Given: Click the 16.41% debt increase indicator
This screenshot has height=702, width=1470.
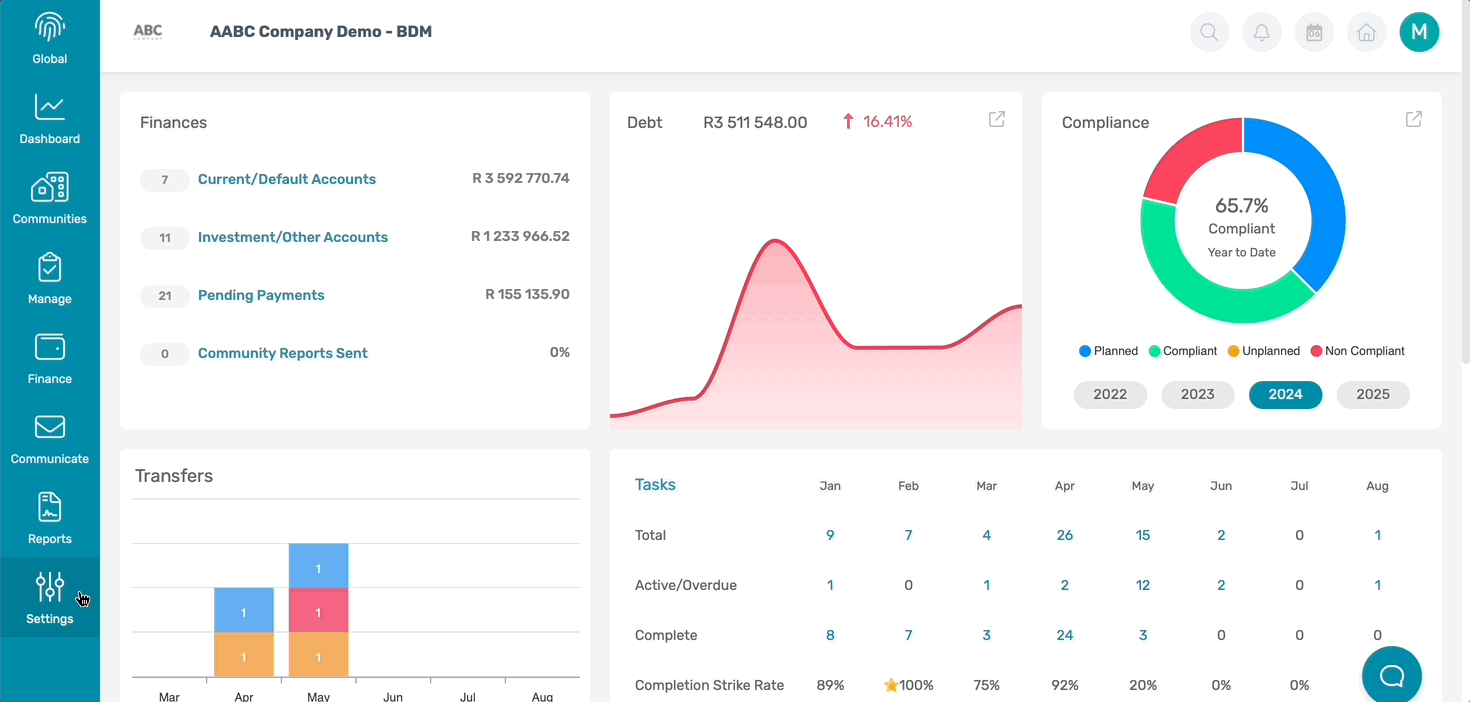Looking at the screenshot, I should coord(877,121).
